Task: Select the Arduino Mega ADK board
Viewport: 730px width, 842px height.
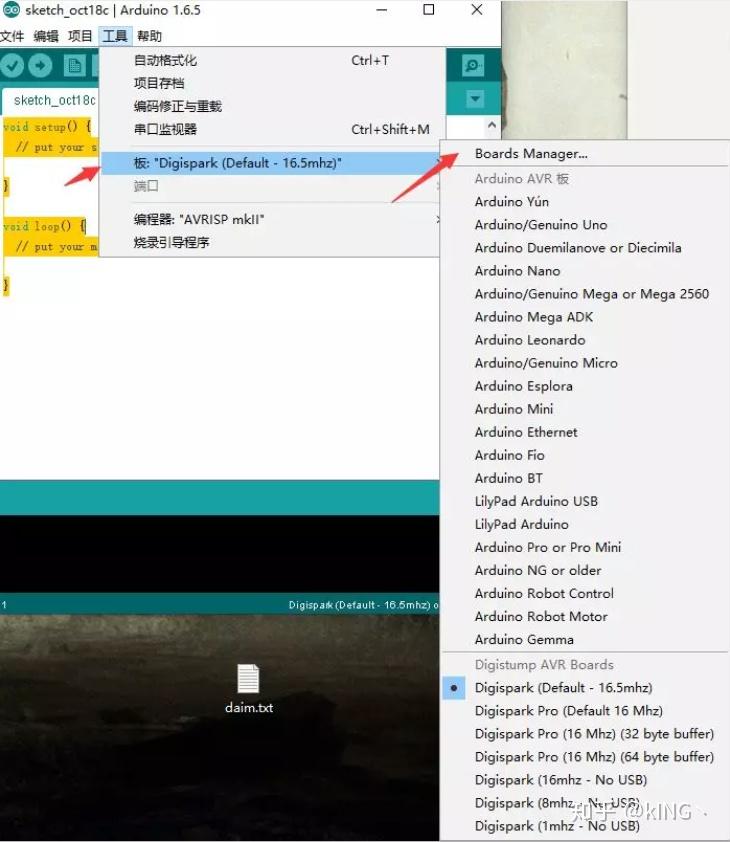Action: coord(584,317)
